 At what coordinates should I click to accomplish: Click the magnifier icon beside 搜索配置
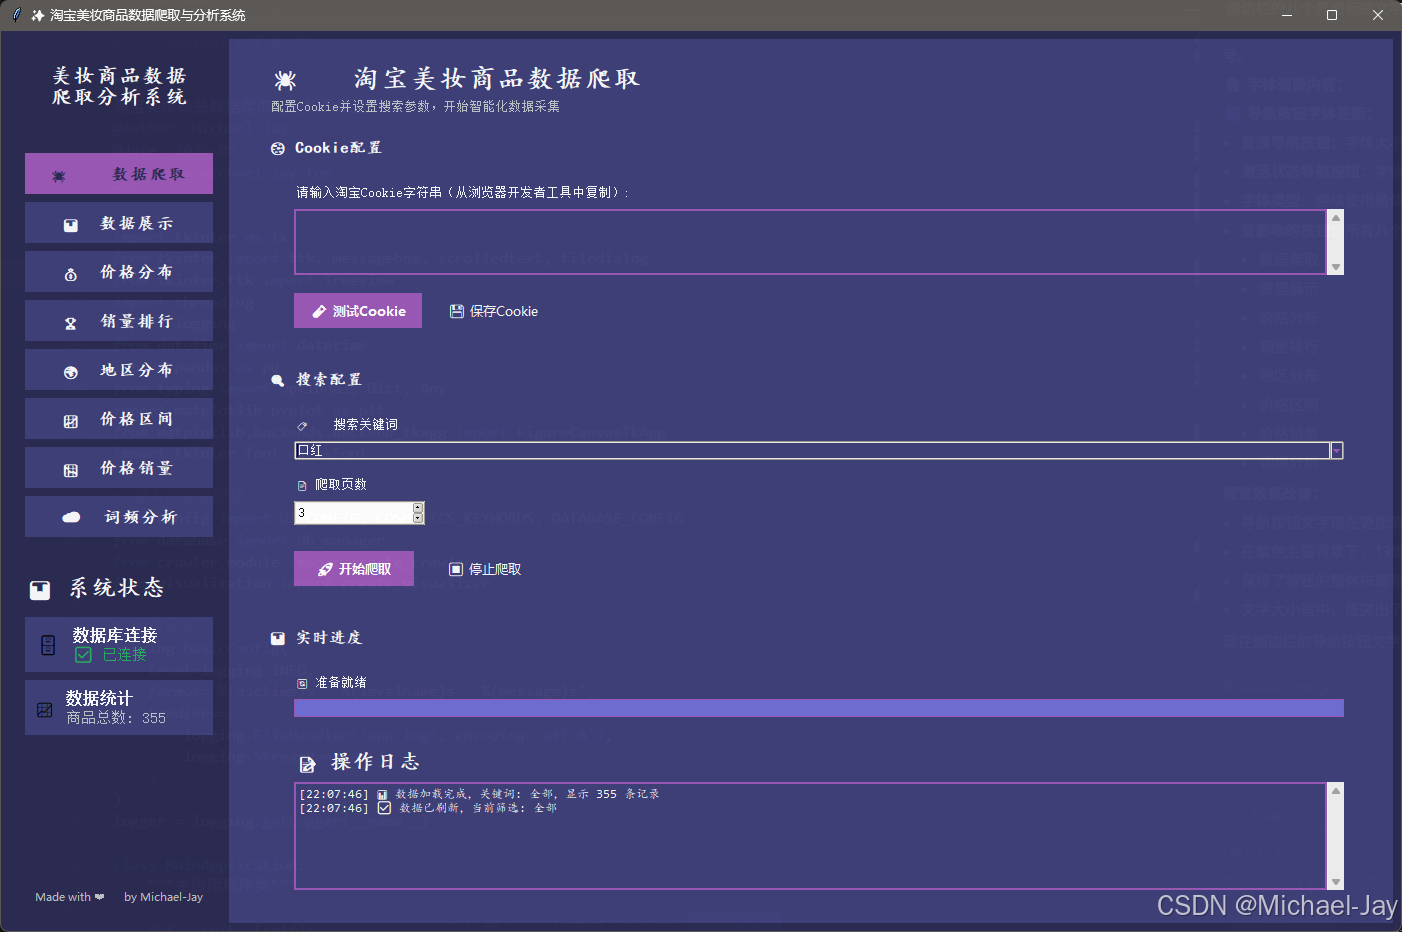point(278,380)
